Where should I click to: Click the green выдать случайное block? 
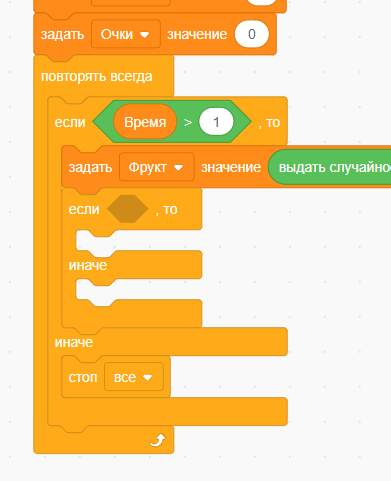point(330,167)
